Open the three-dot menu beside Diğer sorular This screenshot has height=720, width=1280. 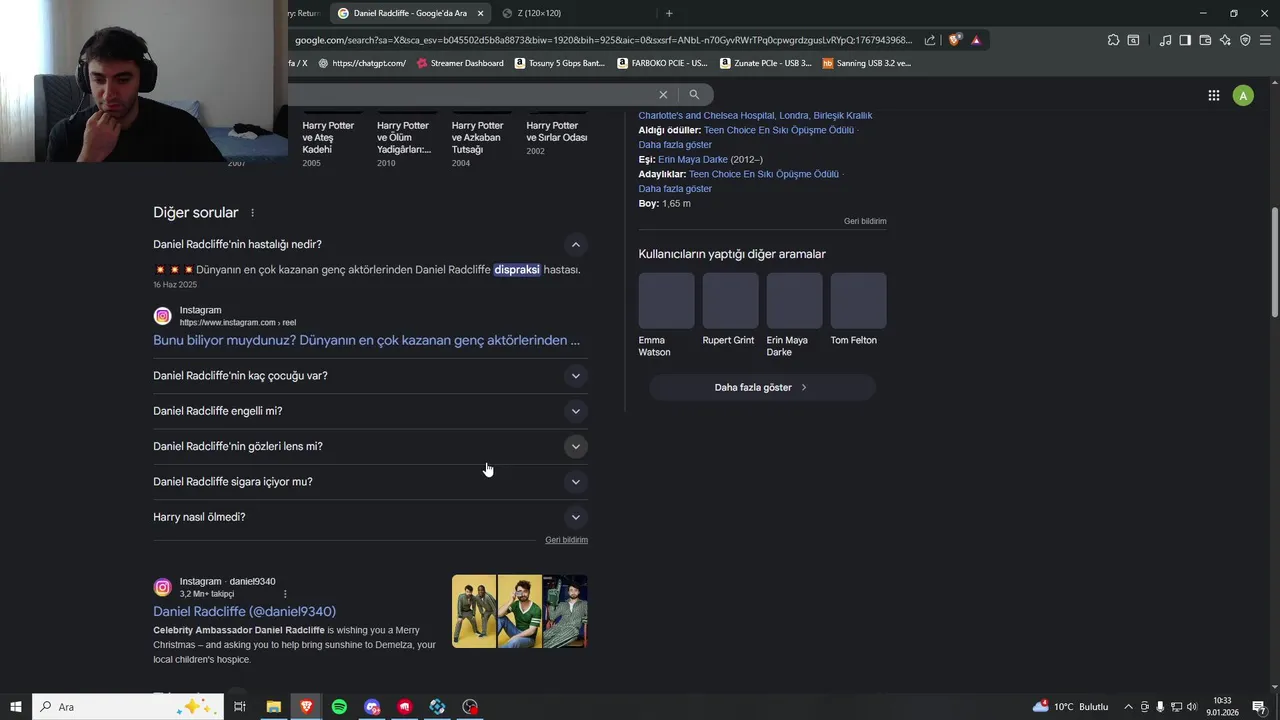252,213
